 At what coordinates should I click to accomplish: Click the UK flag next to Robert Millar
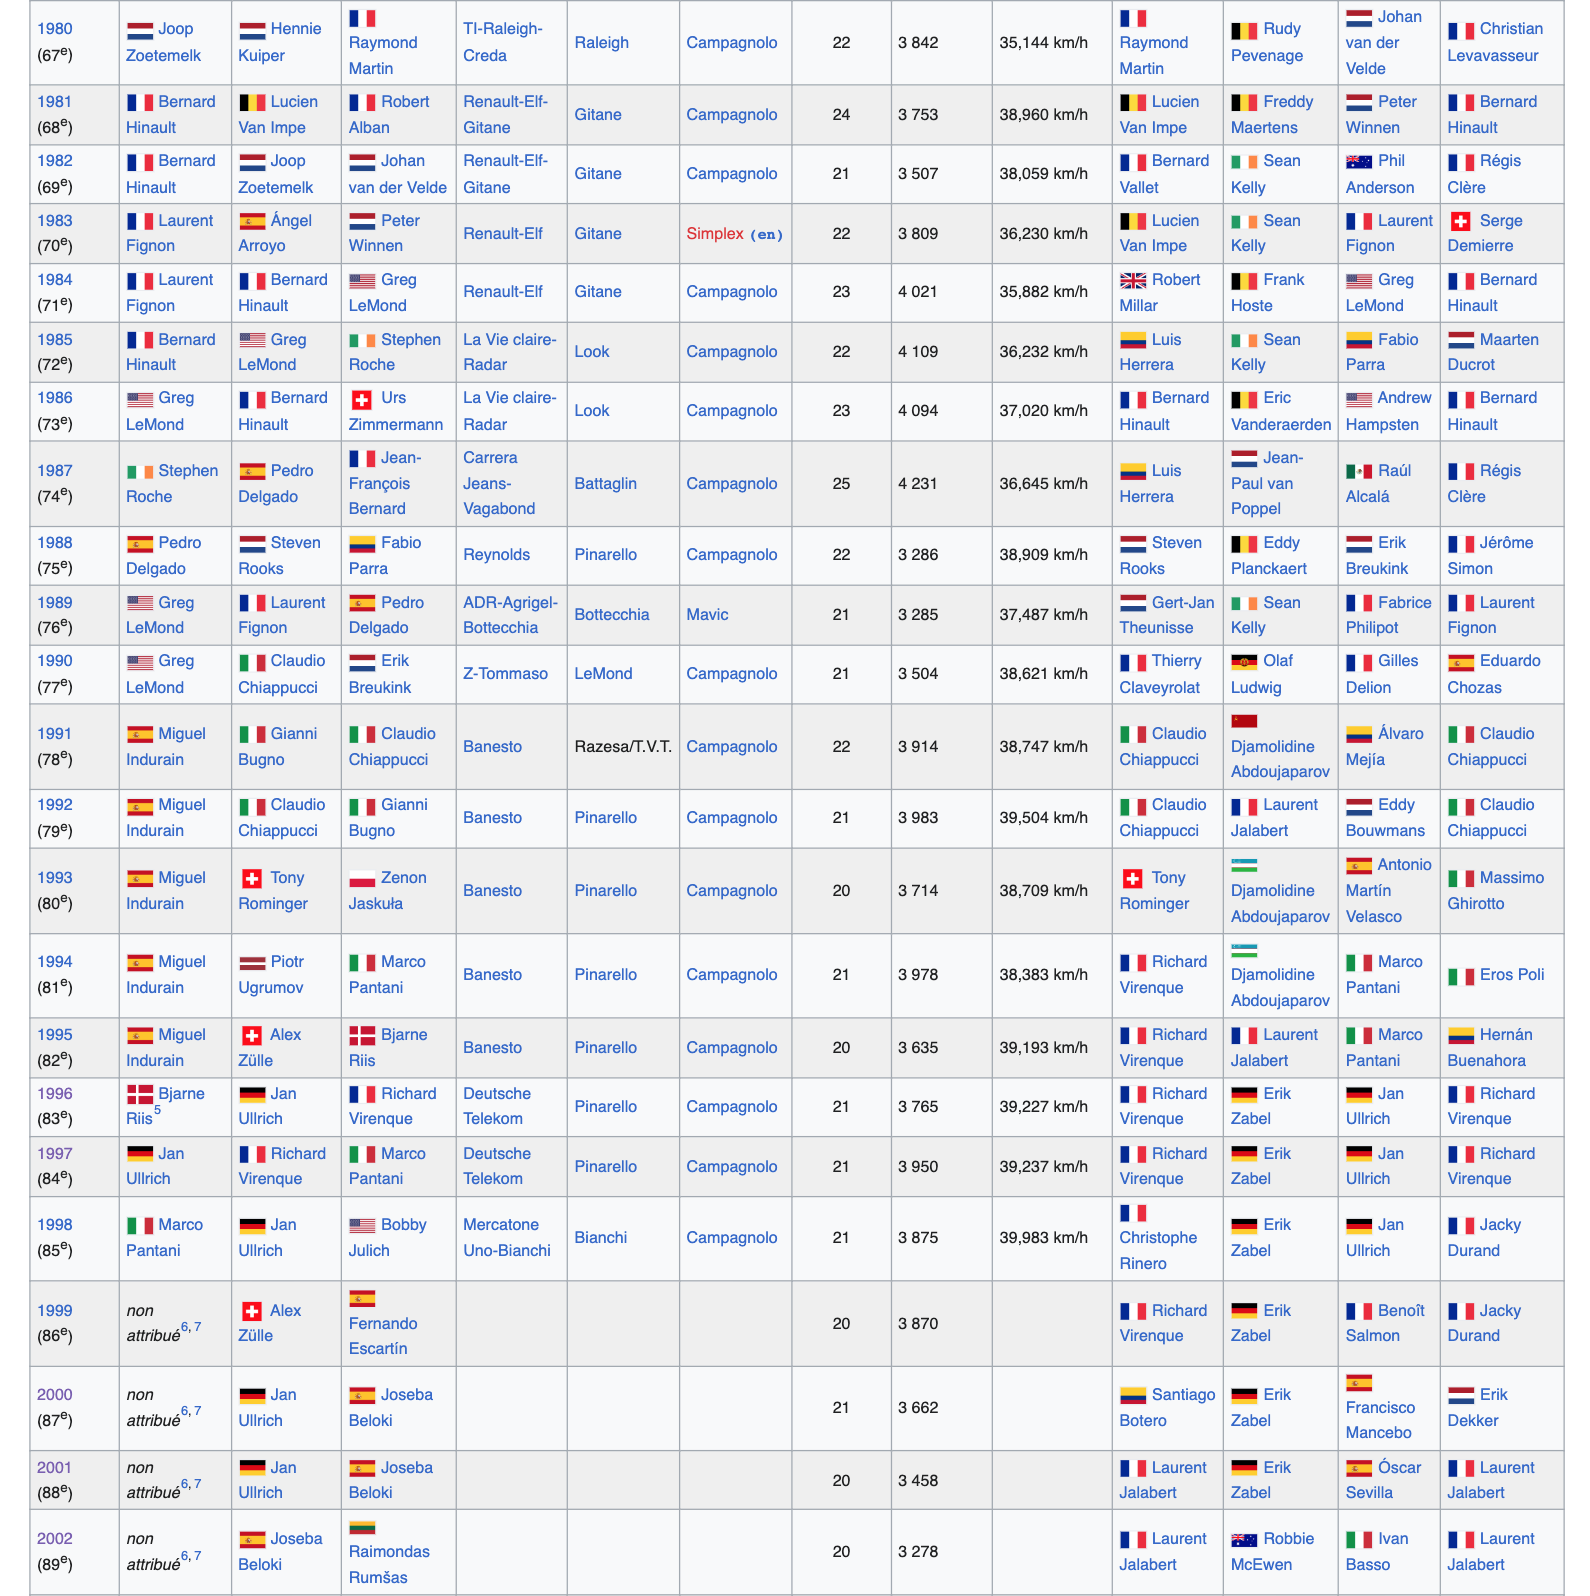tap(1132, 281)
